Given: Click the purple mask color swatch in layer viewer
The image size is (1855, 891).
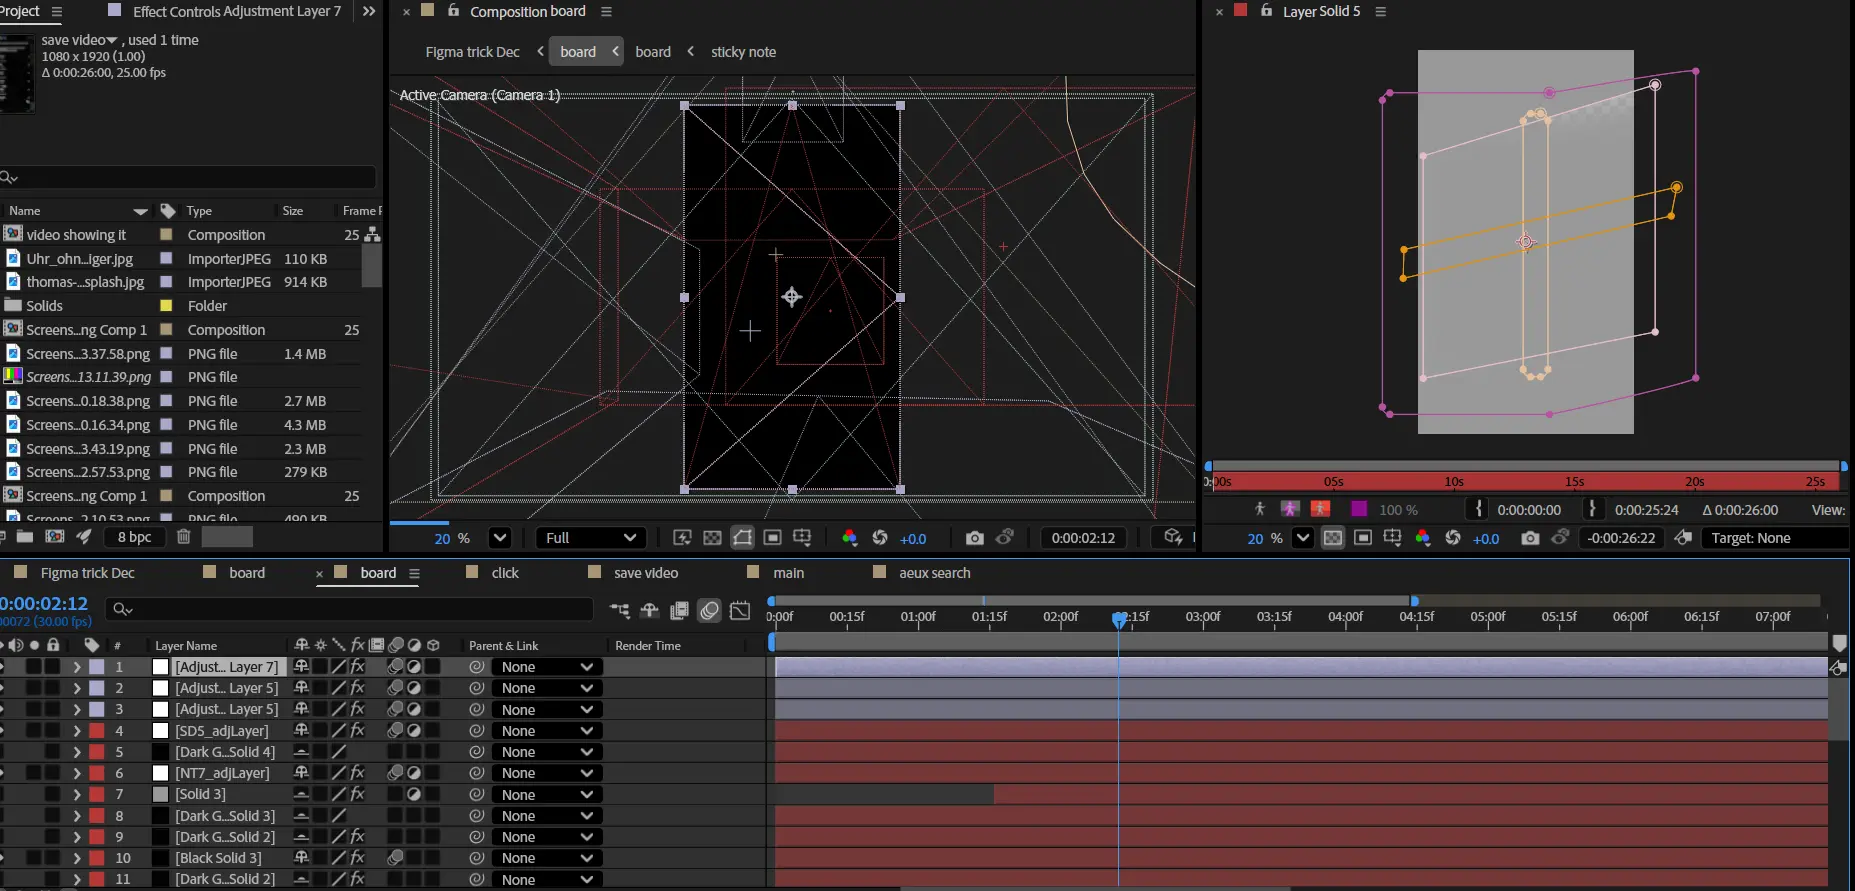Looking at the screenshot, I should (x=1358, y=509).
